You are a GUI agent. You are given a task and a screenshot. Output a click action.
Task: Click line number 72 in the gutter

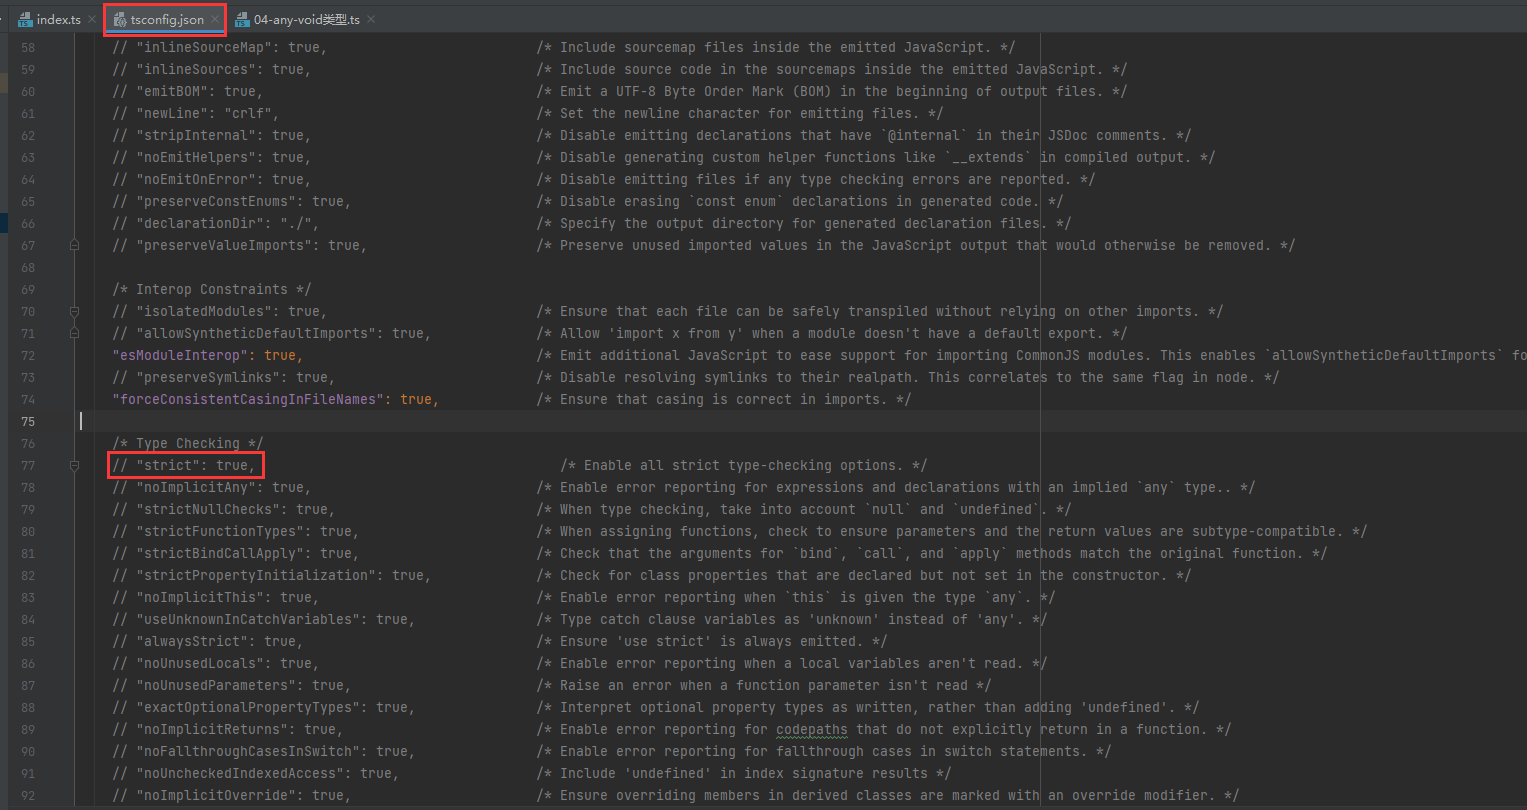coord(27,355)
